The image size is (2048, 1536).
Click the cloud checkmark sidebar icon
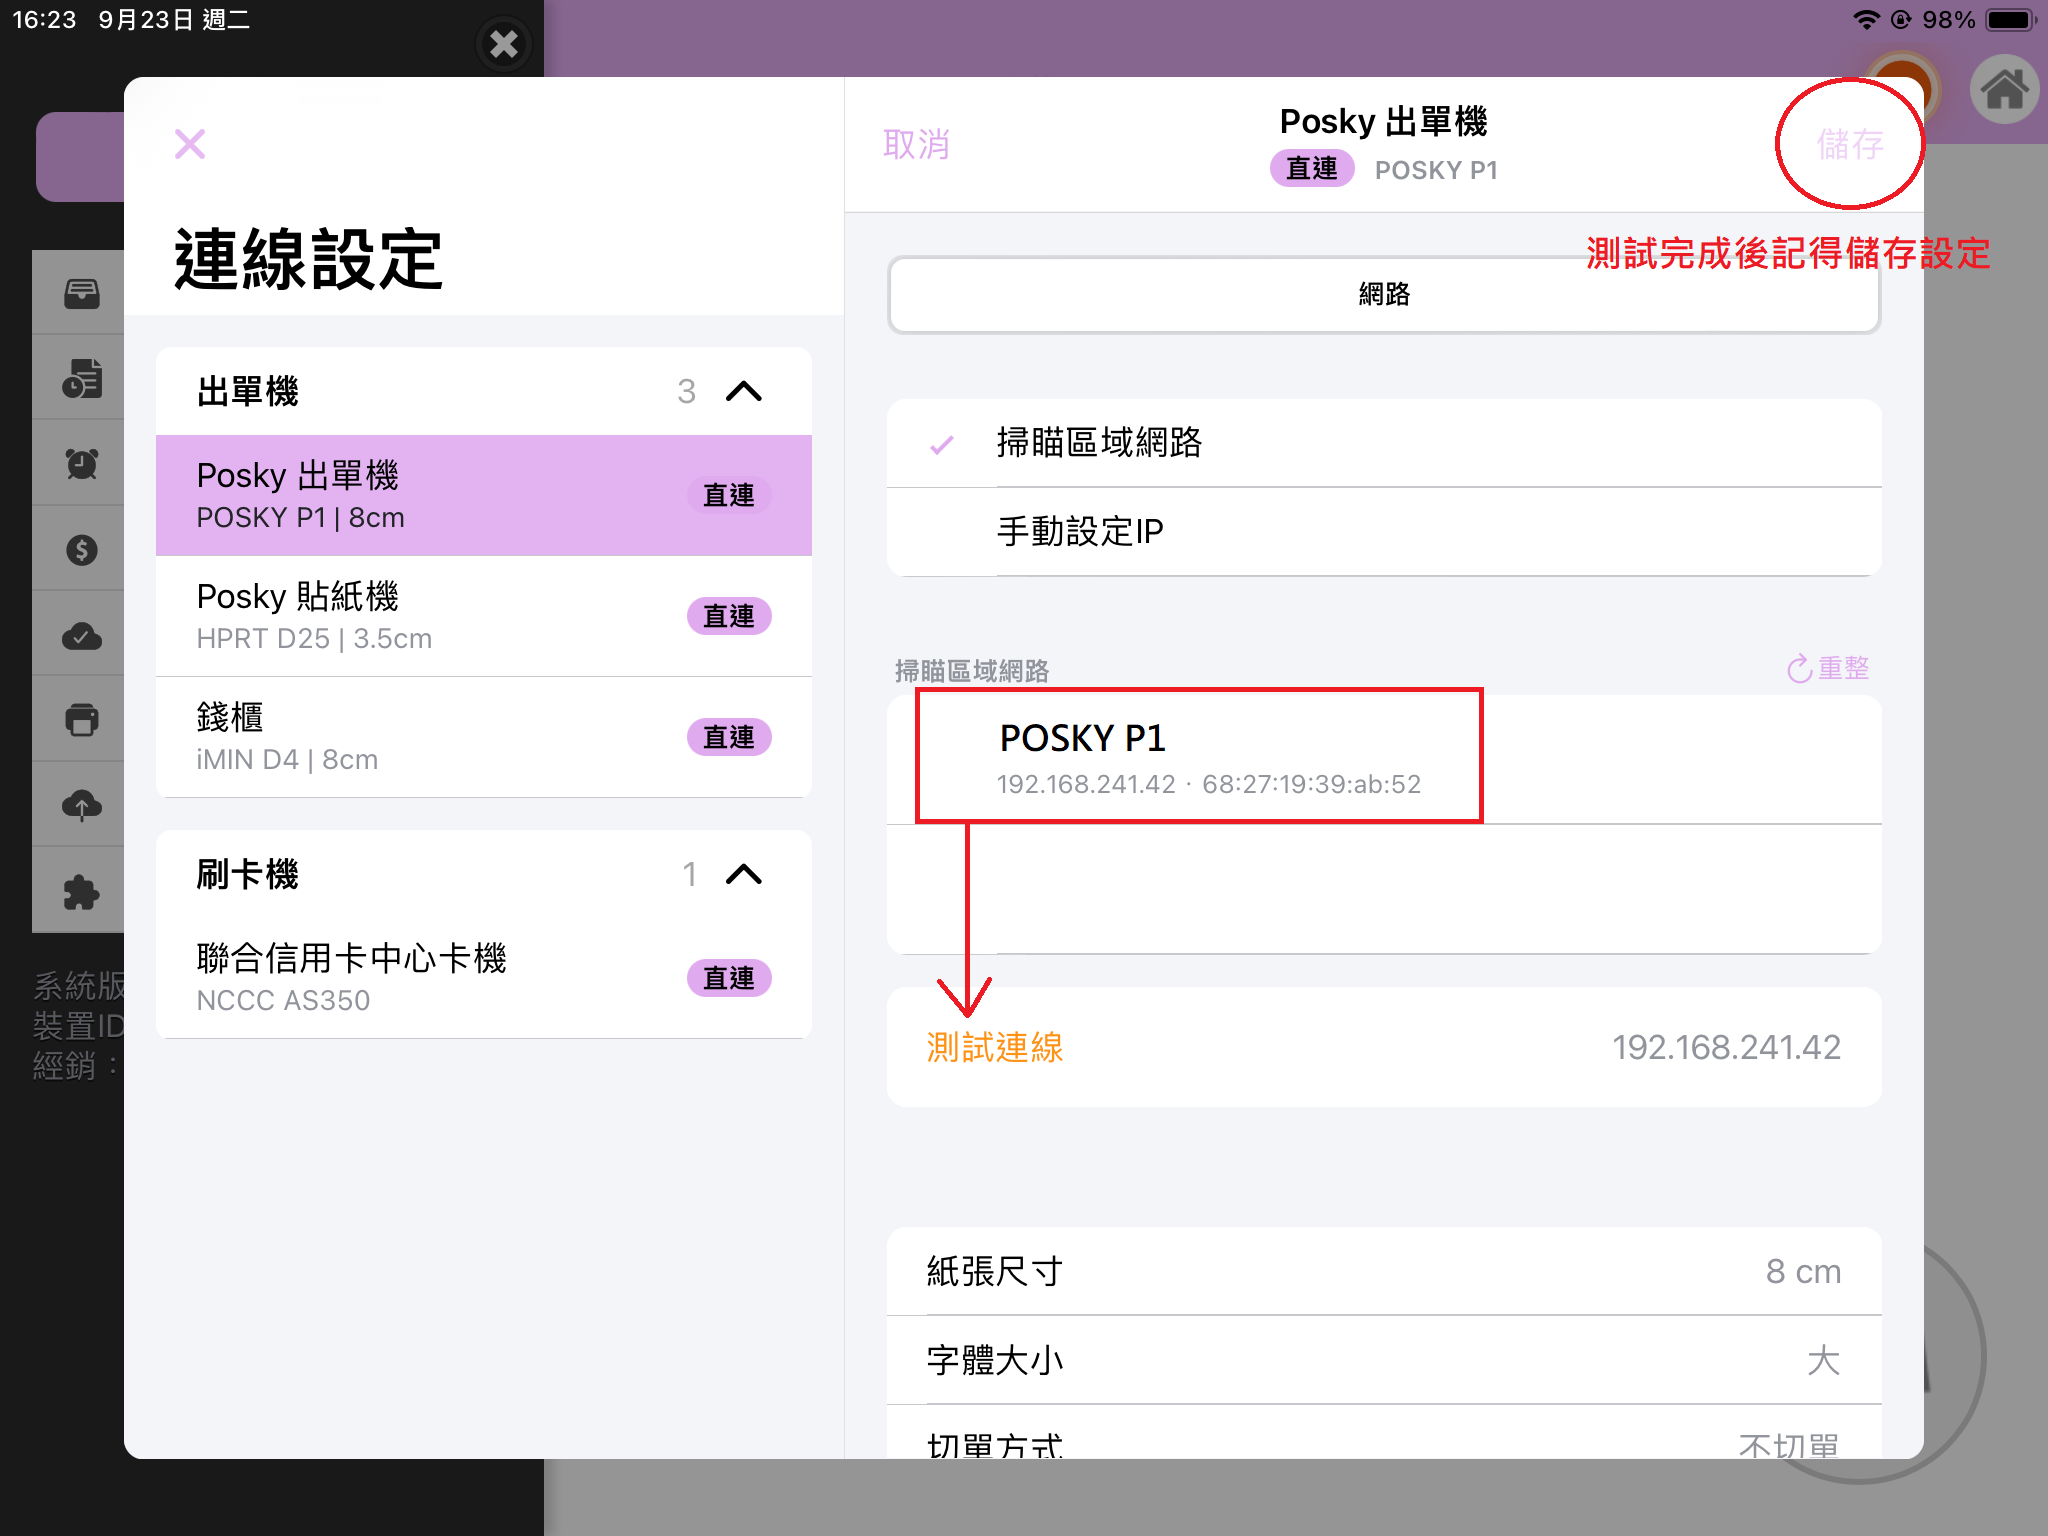point(82,635)
